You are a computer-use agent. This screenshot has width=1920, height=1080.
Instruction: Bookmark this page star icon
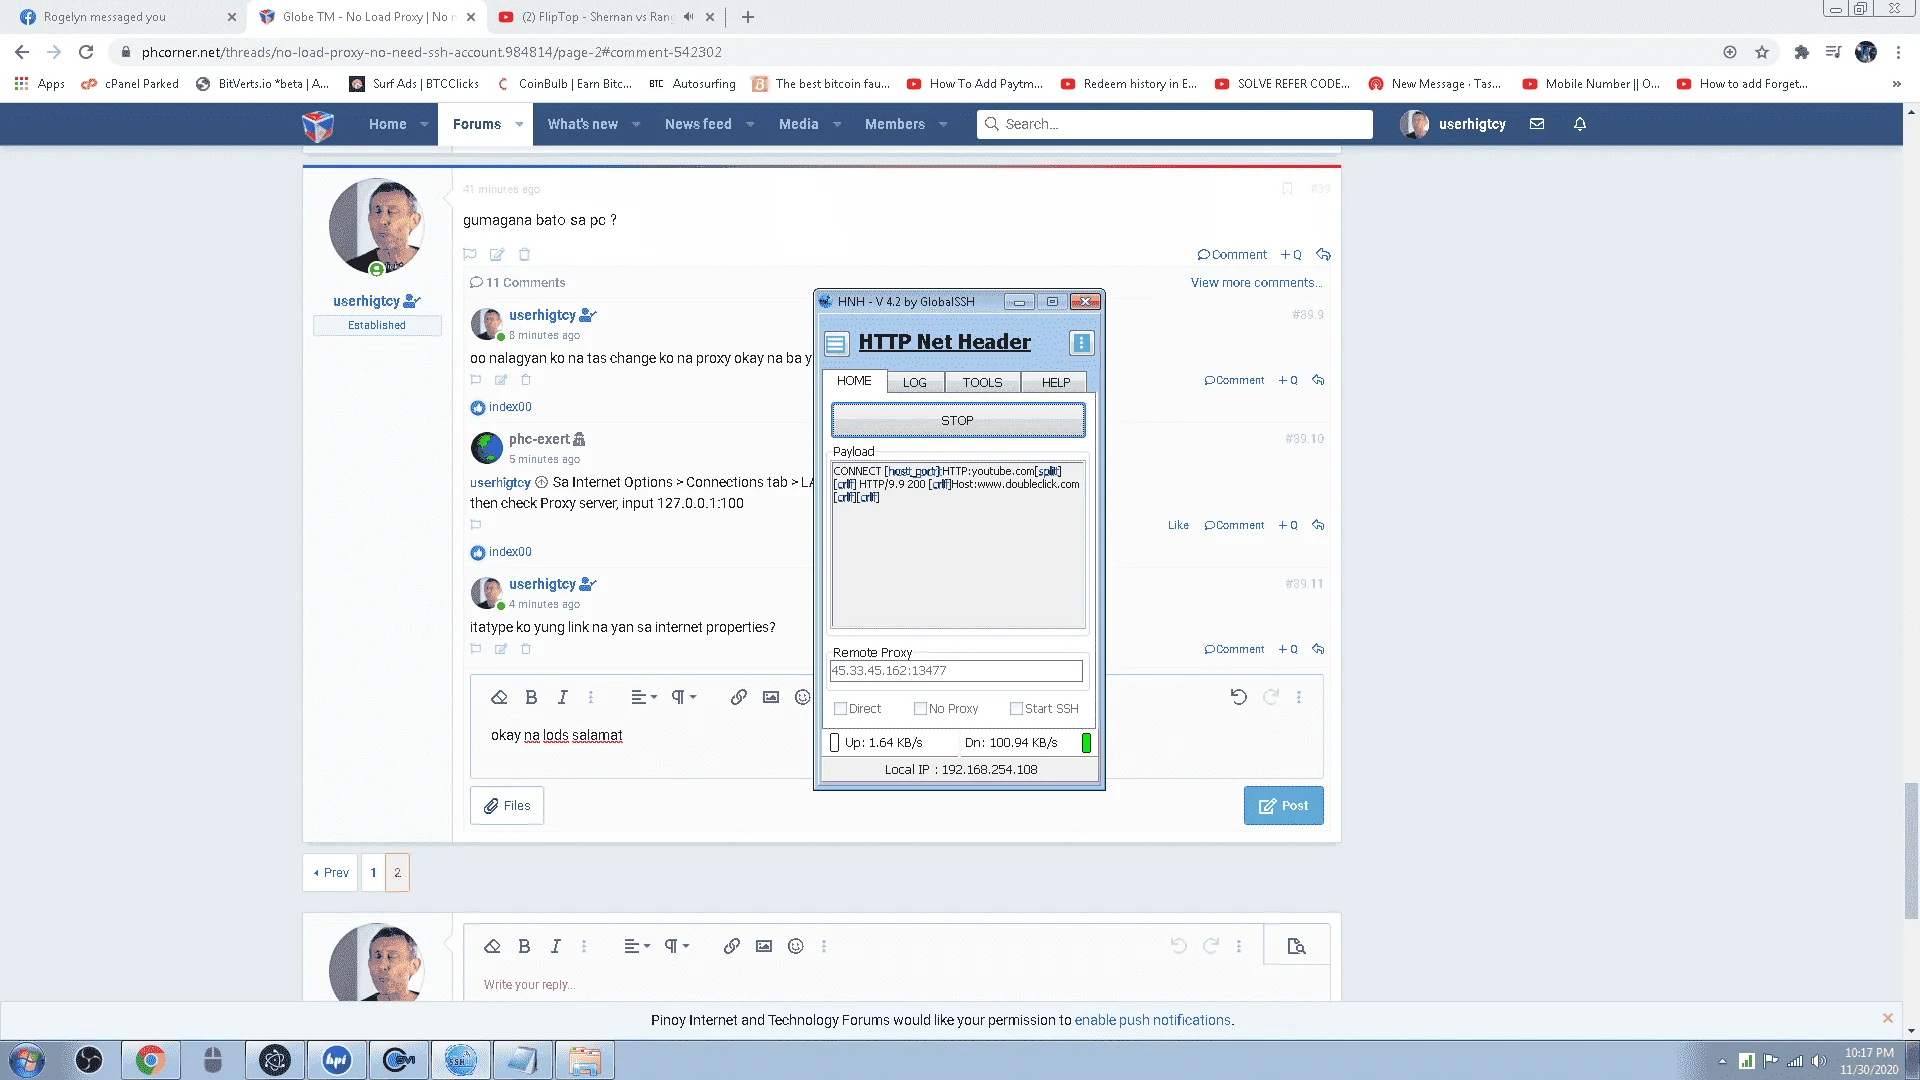(x=1762, y=52)
